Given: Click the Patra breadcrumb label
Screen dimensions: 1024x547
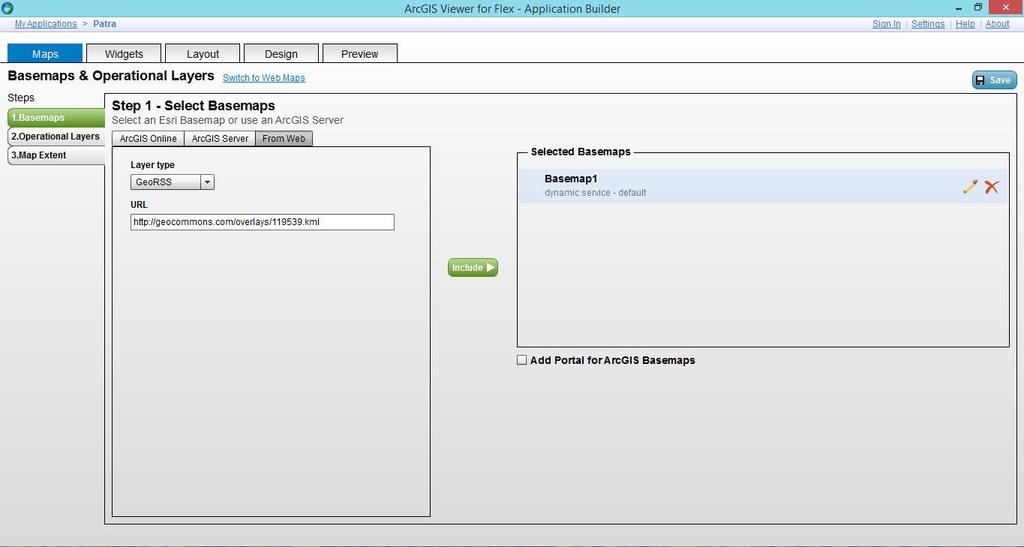Looking at the screenshot, I should click(104, 23).
